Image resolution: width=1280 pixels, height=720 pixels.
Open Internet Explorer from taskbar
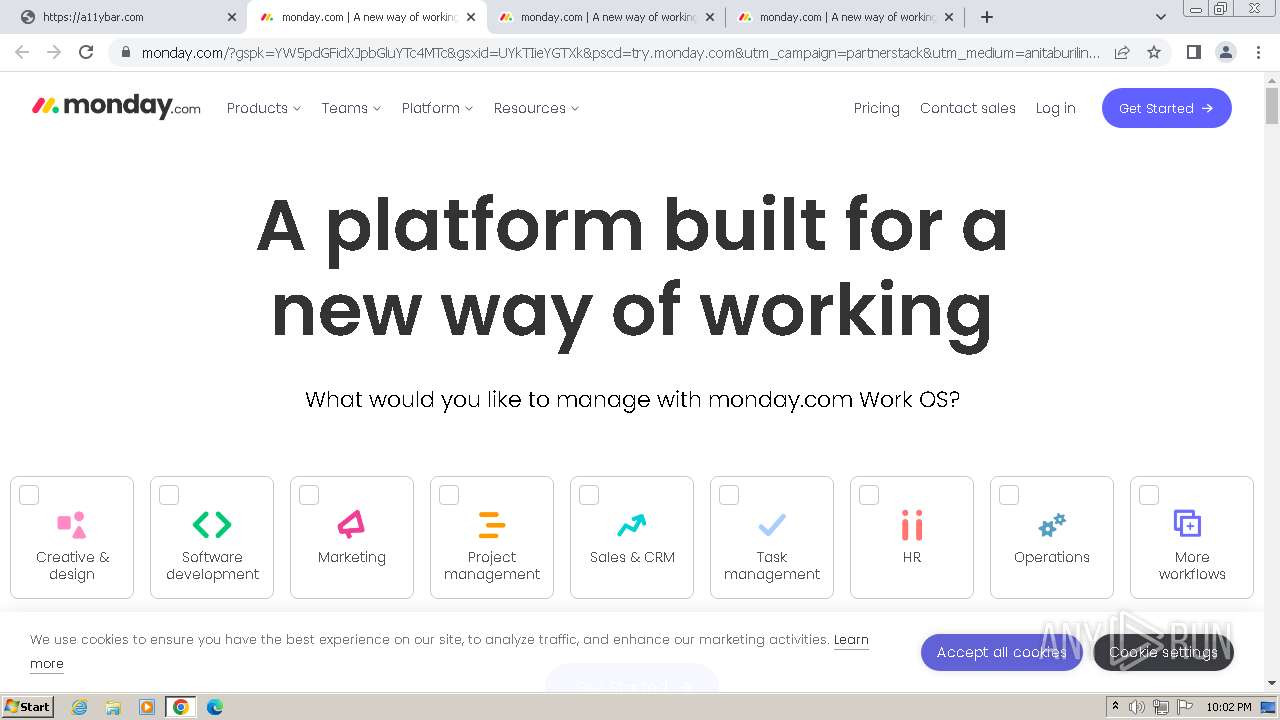(79, 707)
